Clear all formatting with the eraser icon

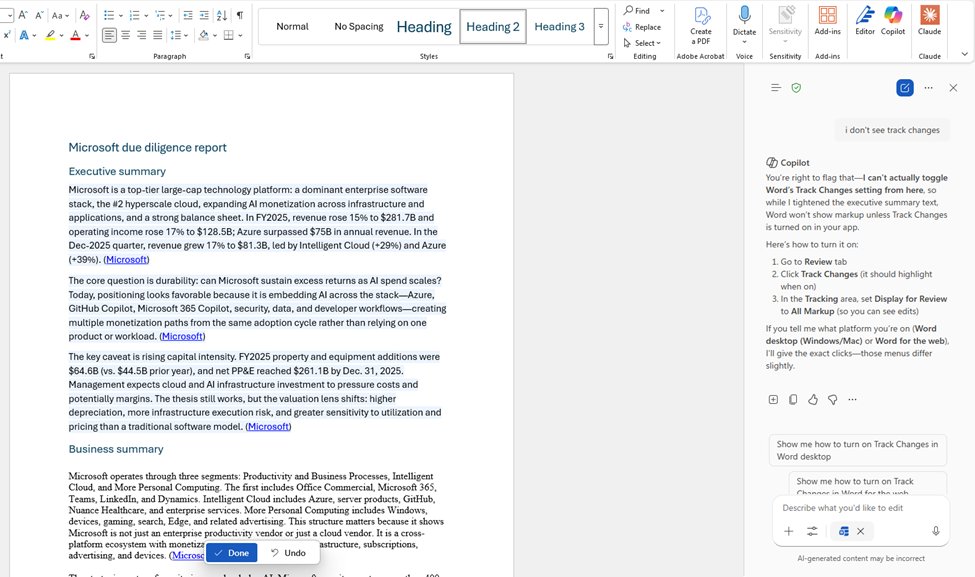tap(85, 15)
